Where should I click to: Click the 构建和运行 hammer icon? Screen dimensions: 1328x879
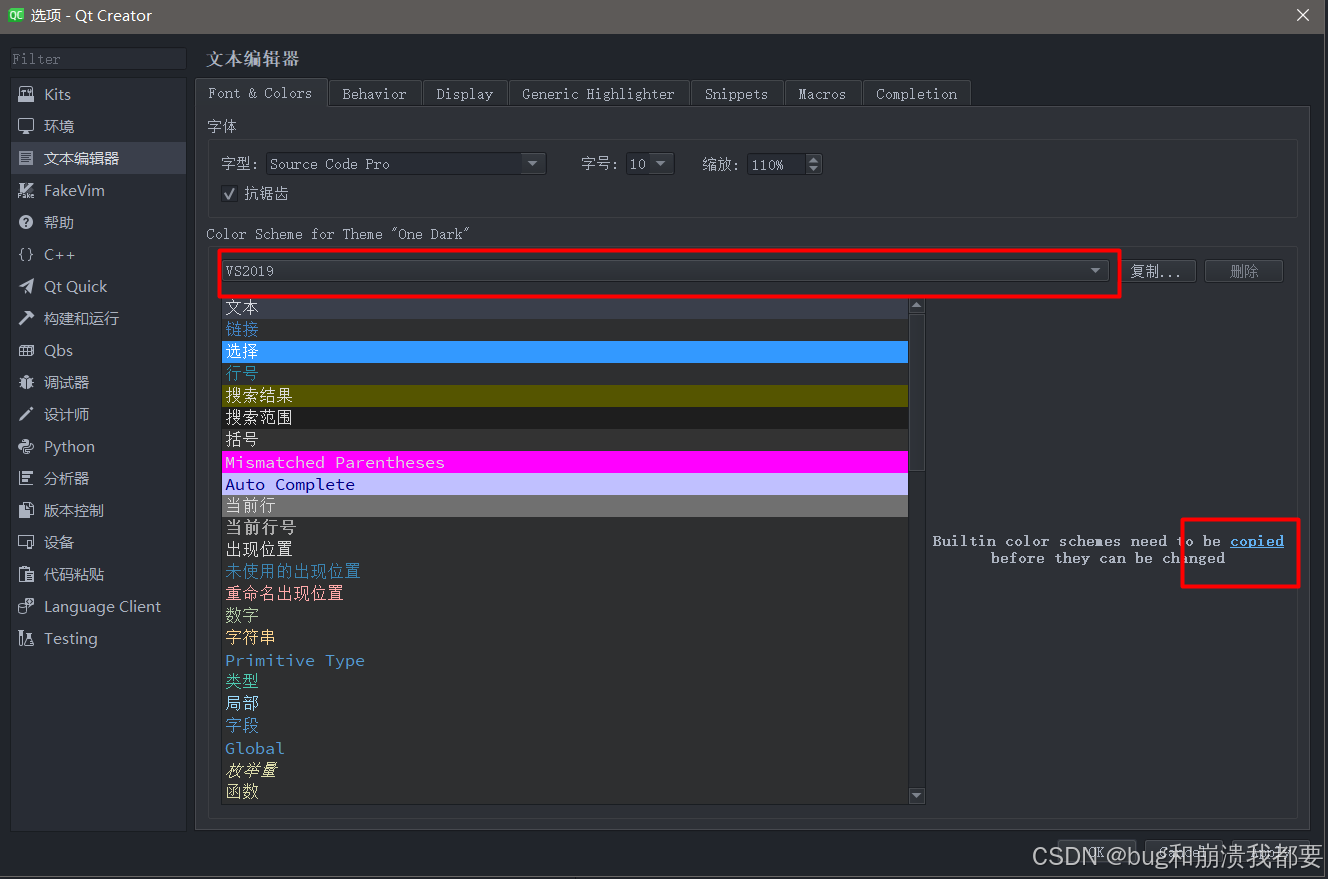(x=26, y=318)
